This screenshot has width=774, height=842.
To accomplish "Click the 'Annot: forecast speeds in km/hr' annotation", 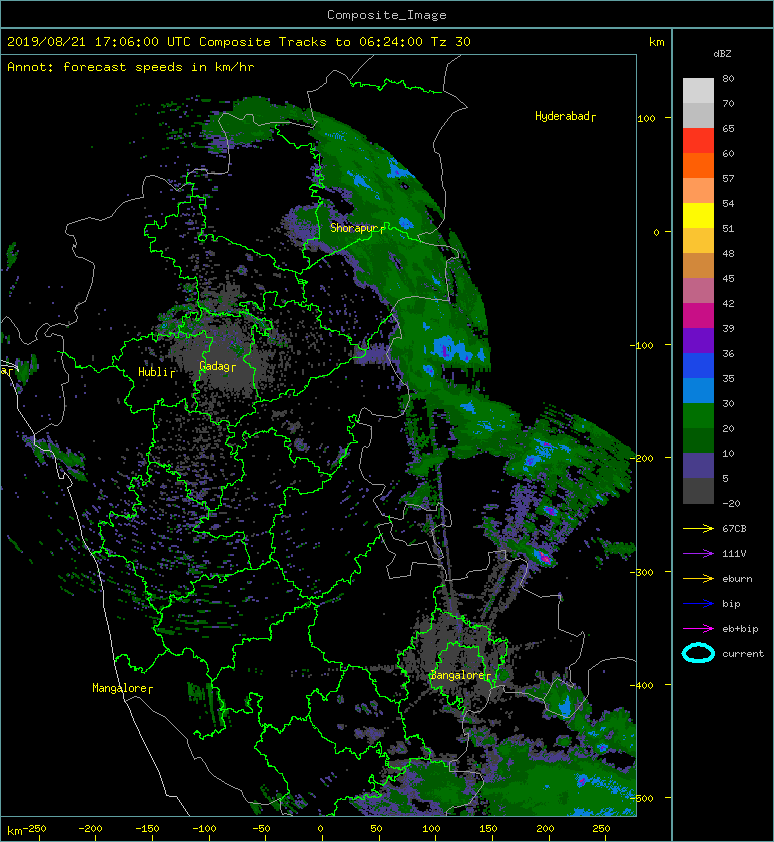I will pos(131,67).
